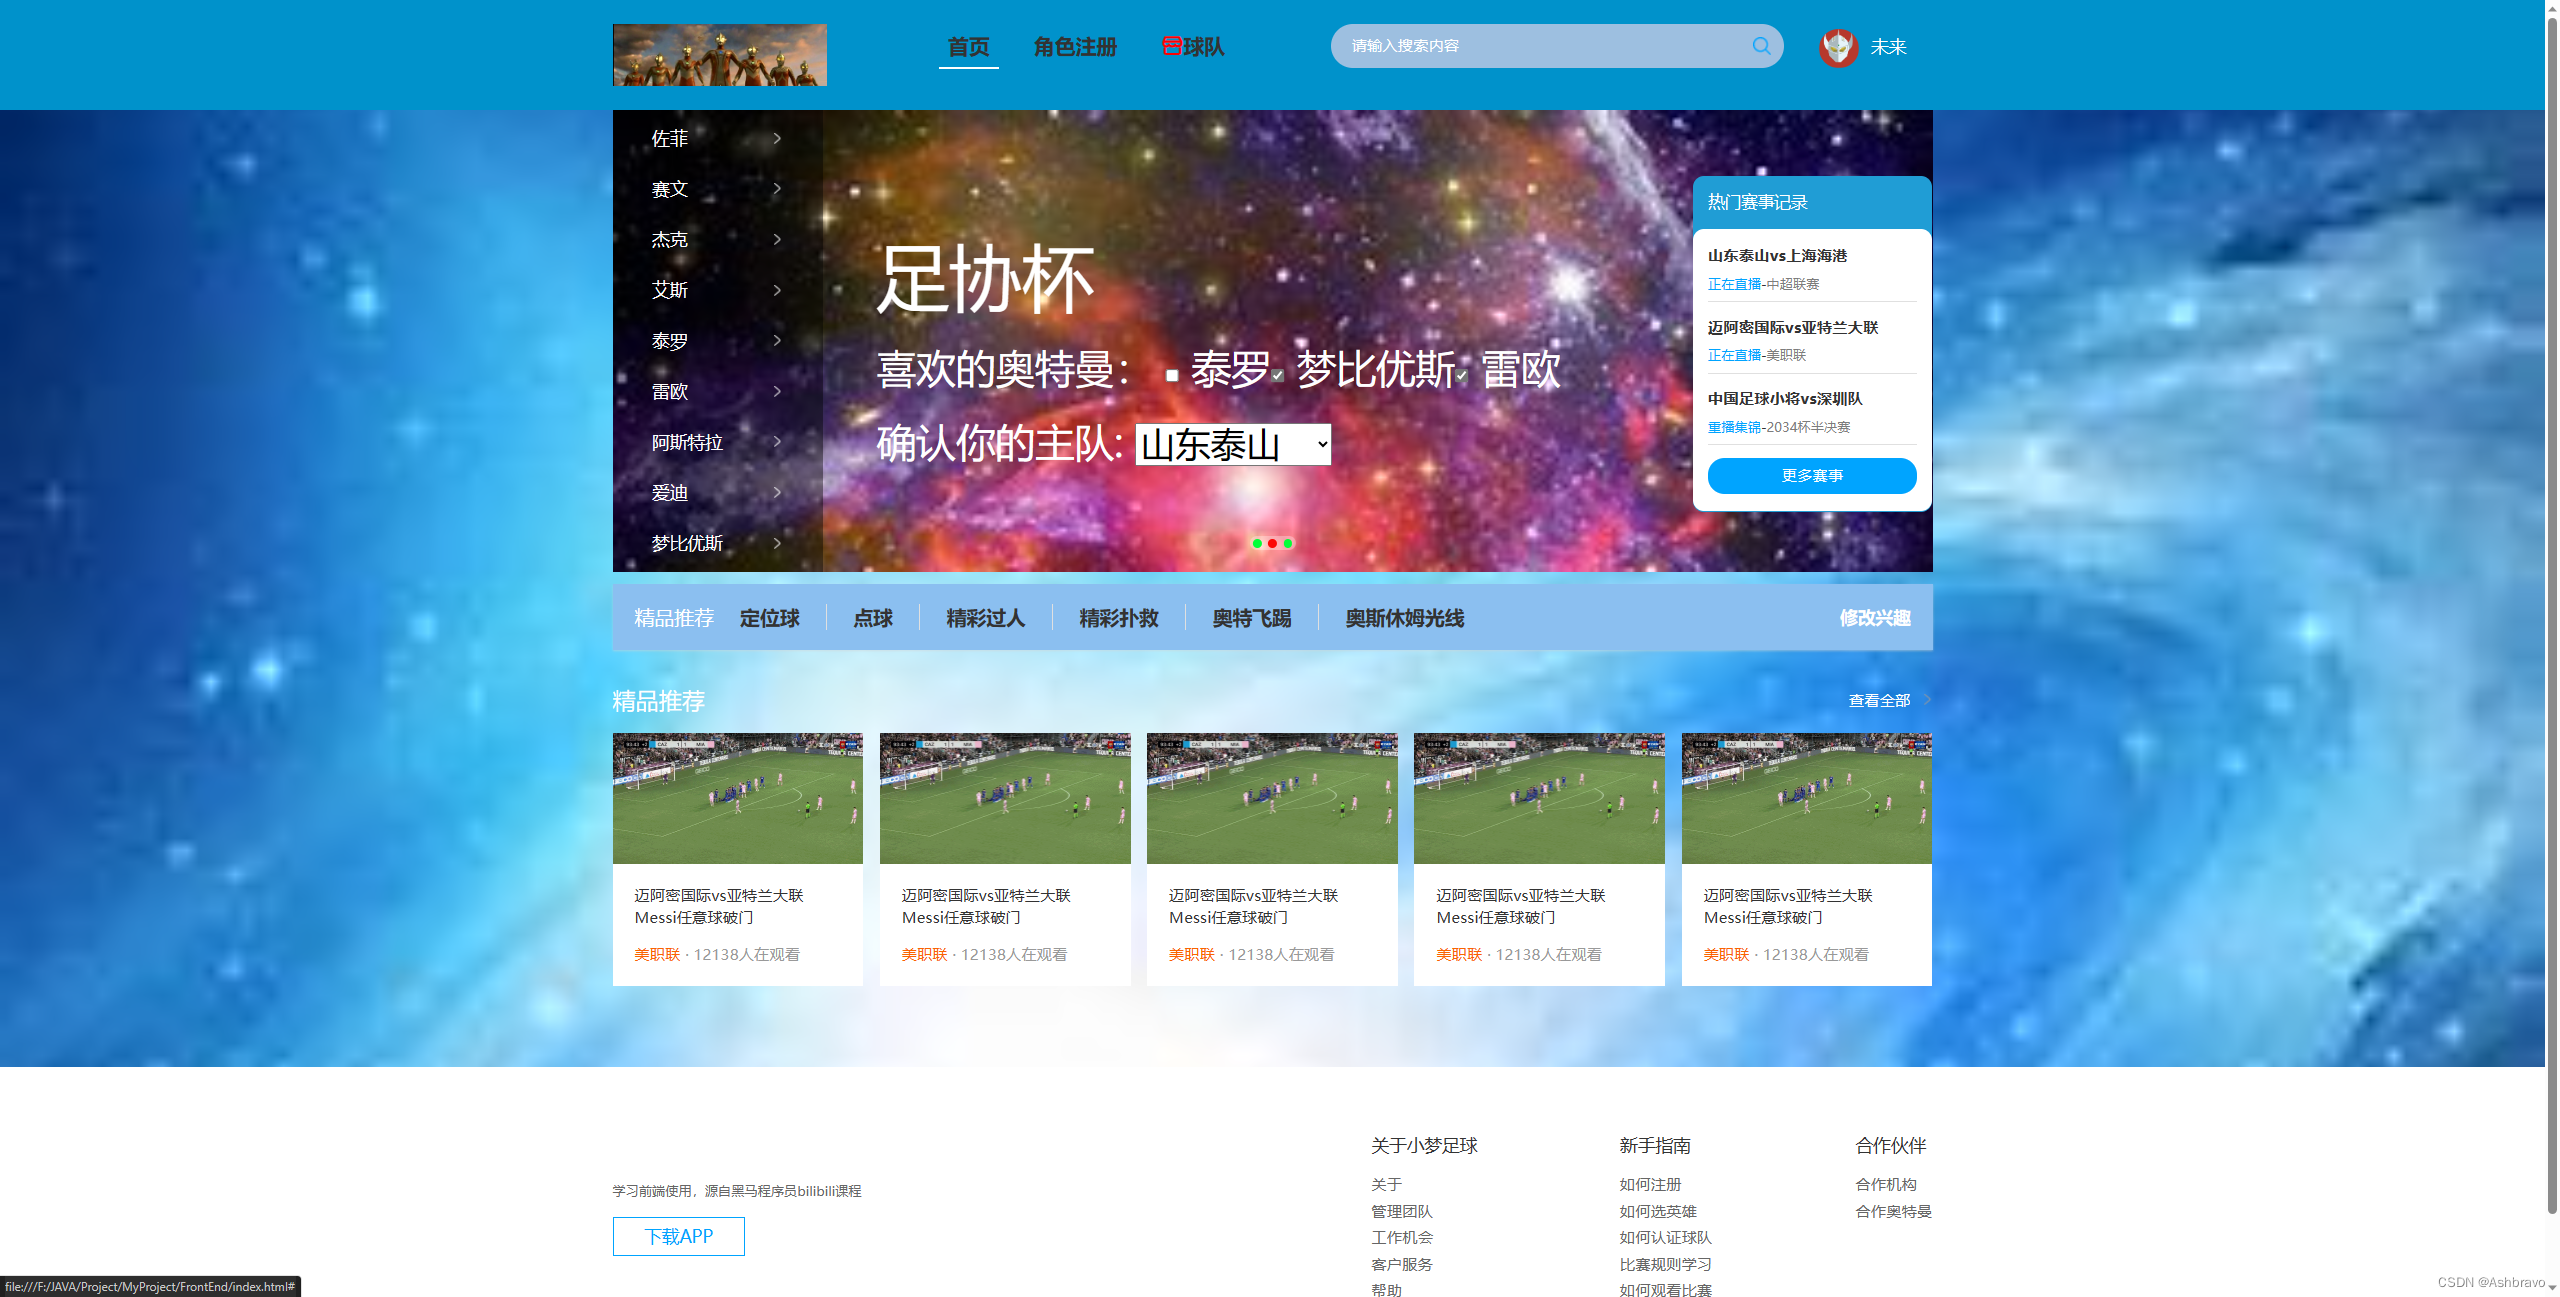Check the 泰罗 checkbox

1172,376
